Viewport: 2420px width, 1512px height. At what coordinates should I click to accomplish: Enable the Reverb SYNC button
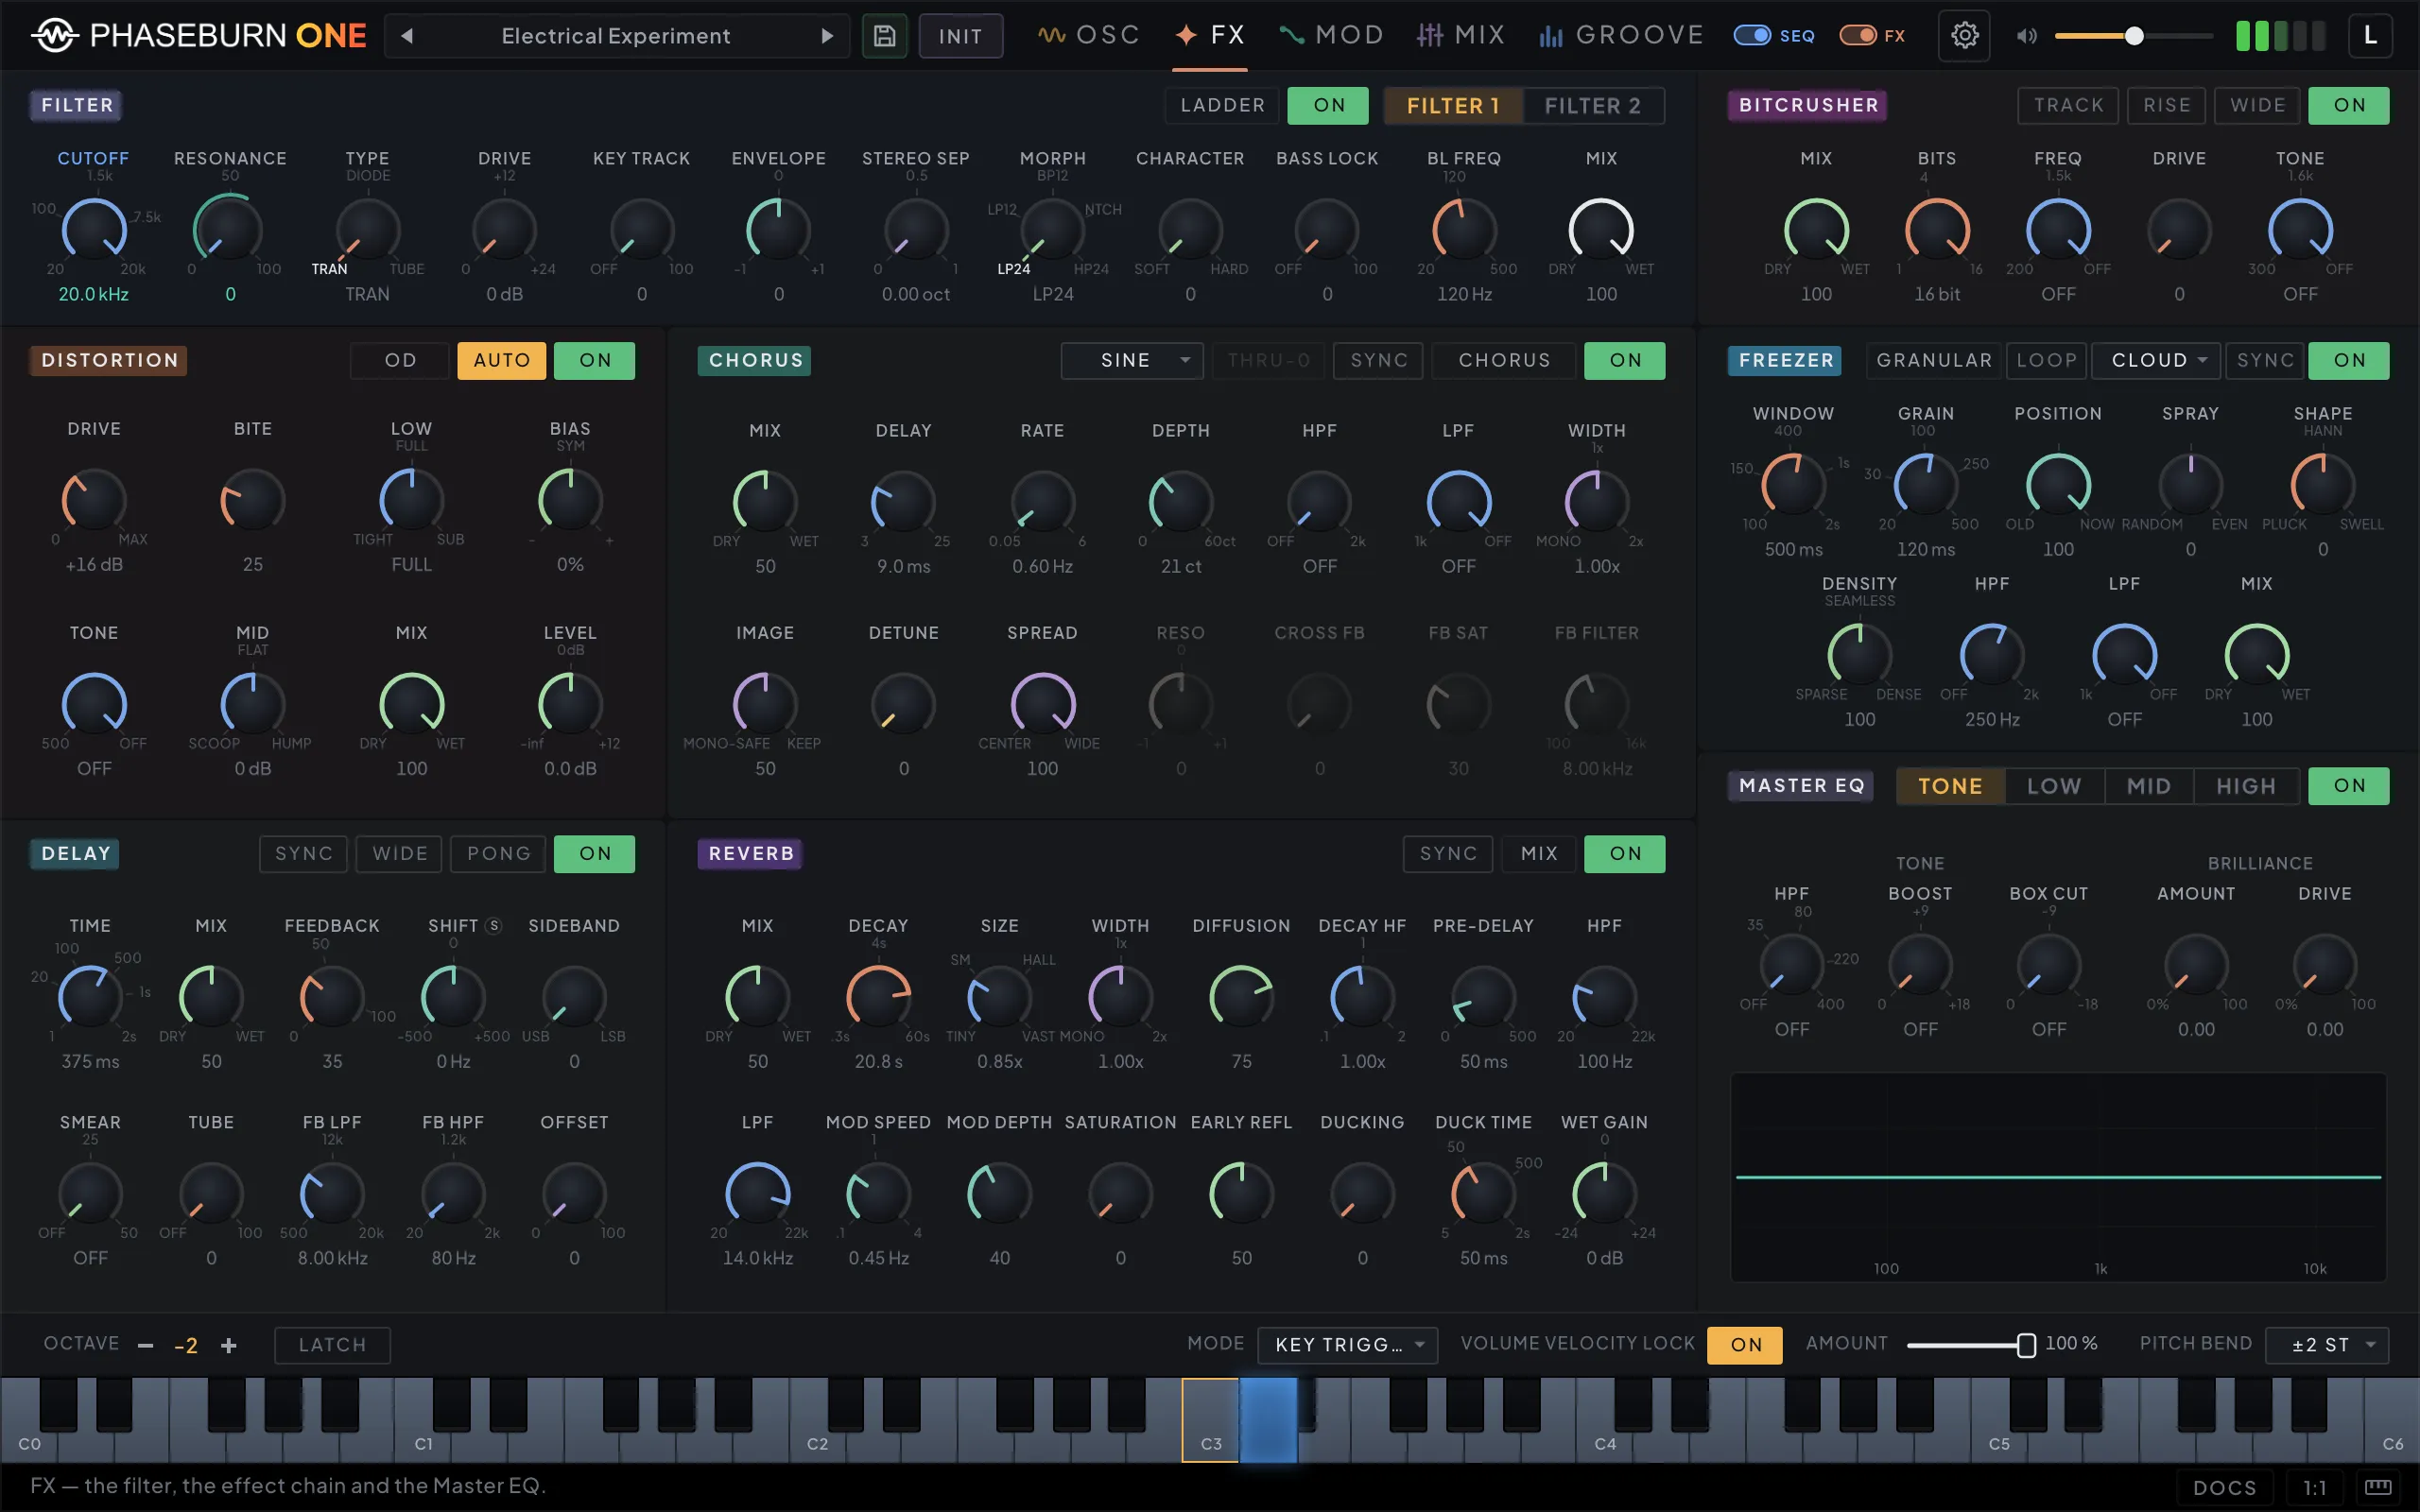pyautogui.click(x=1448, y=854)
